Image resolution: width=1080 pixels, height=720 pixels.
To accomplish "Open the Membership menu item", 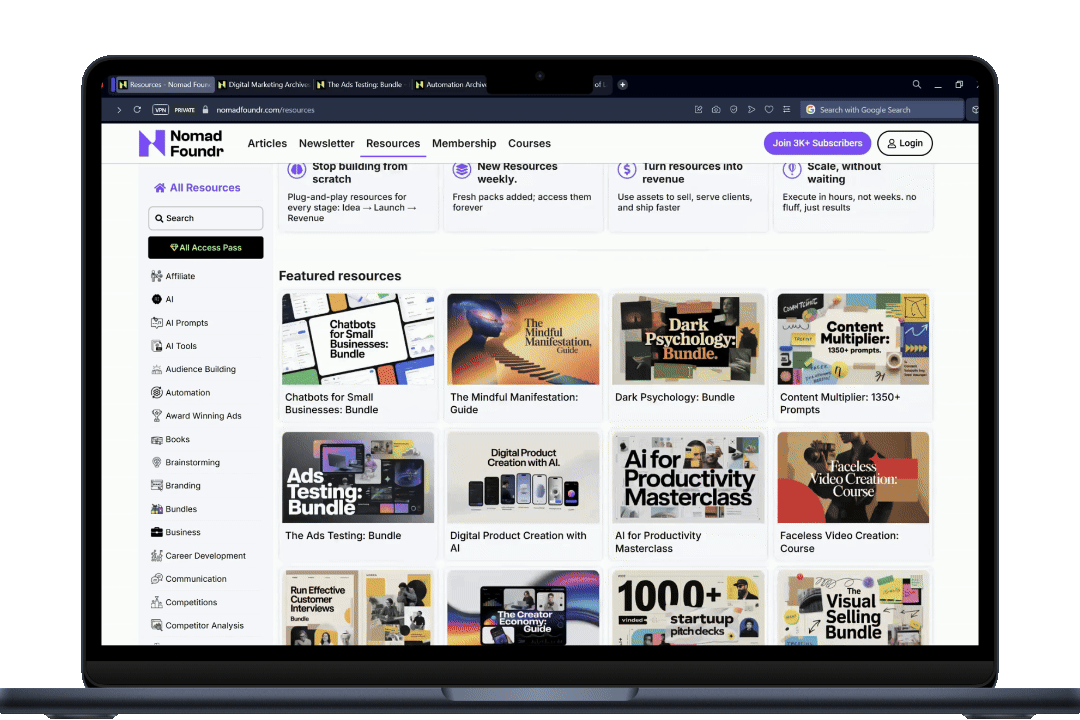I will 464,144.
